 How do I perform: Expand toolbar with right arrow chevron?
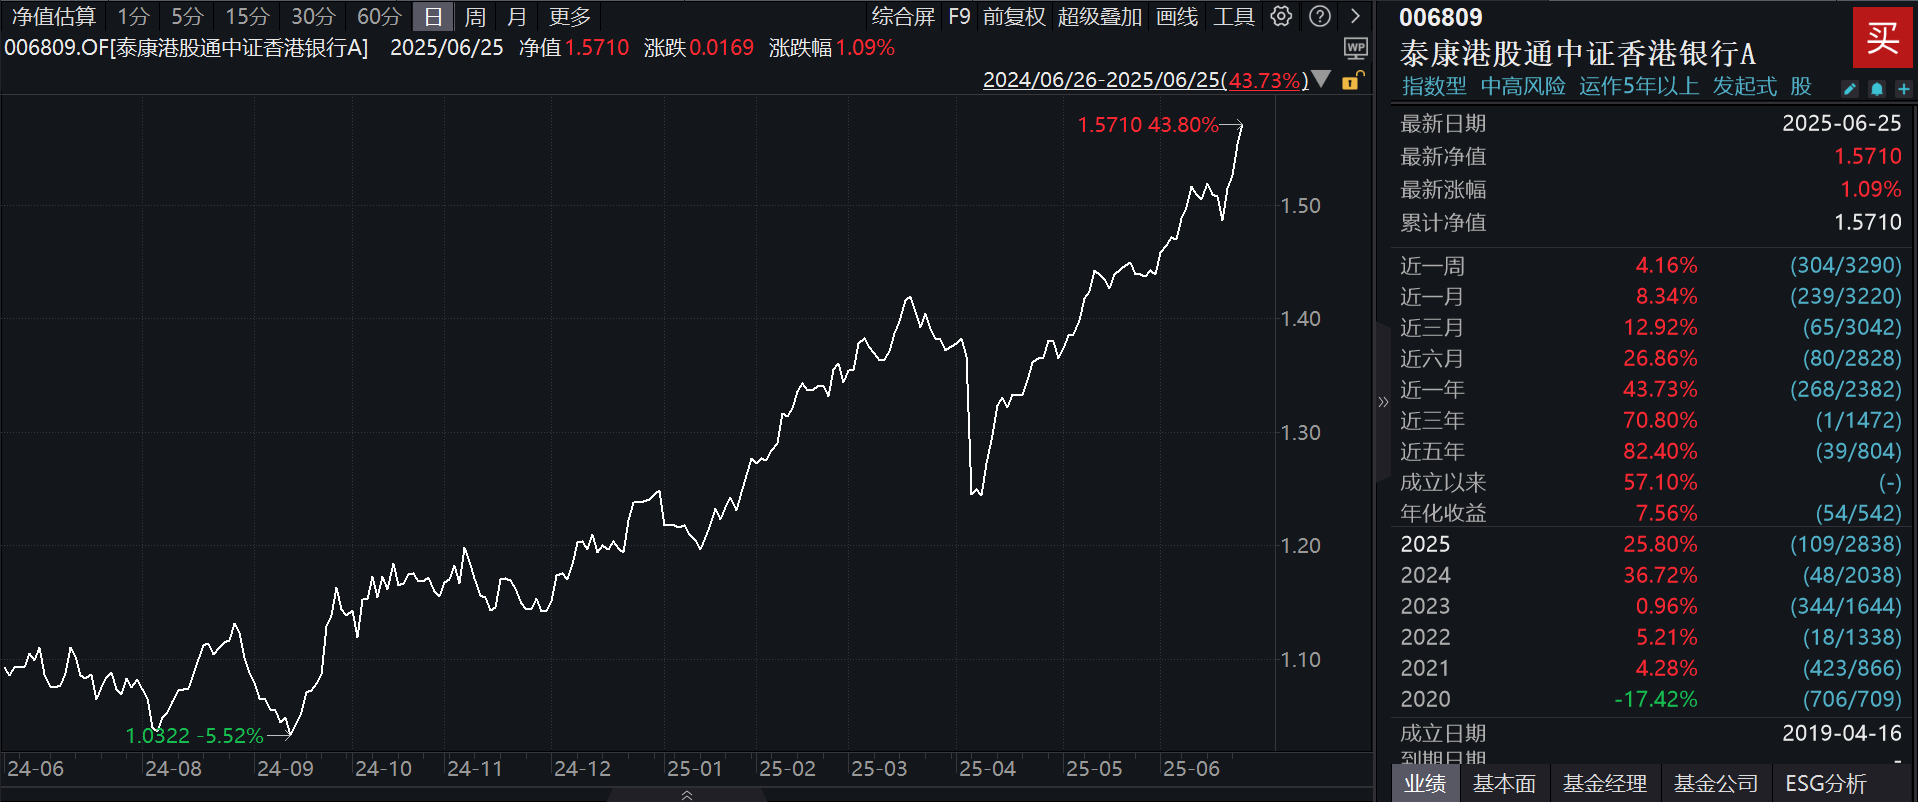(x=1355, y=16)
